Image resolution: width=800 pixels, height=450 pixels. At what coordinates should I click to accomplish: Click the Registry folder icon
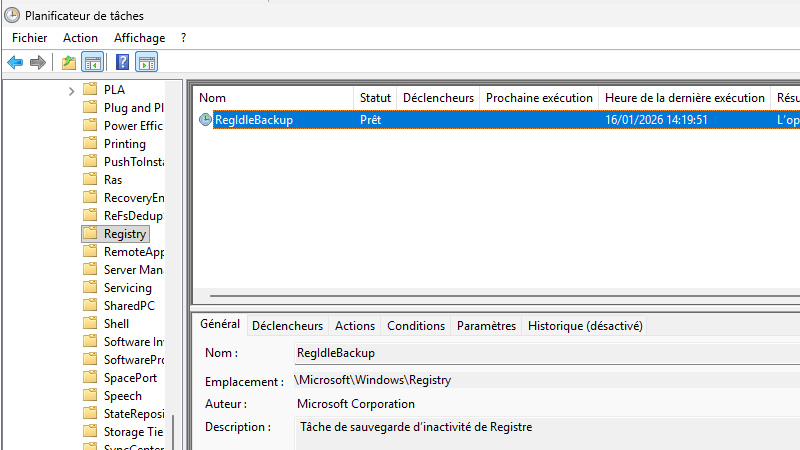90,233
